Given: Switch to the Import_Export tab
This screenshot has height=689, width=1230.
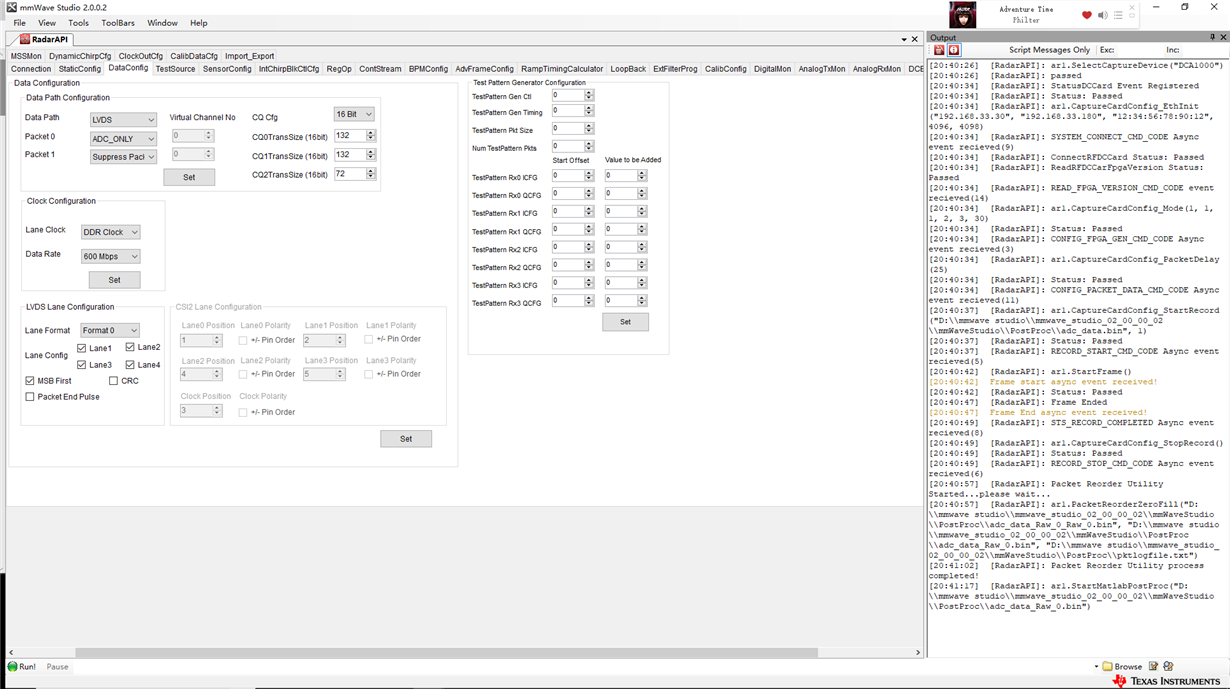Looking at the screenshot, I should click(249, 56).
